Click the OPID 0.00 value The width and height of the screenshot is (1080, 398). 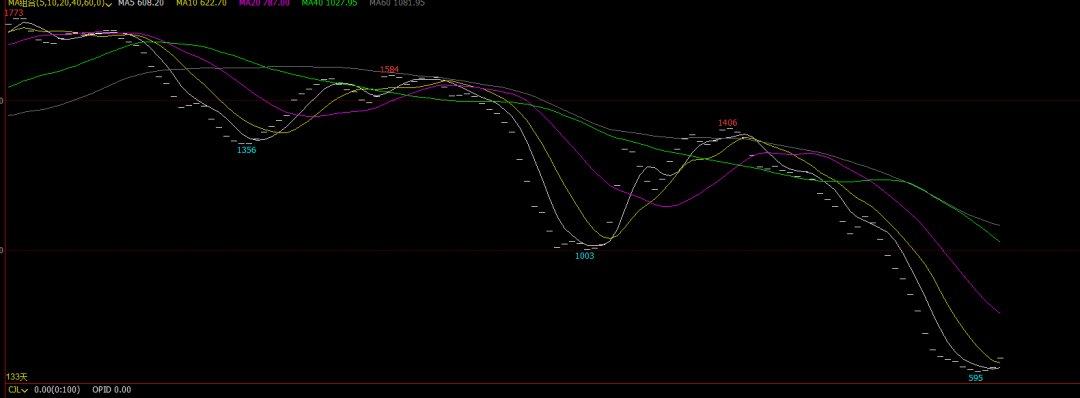click(112, 390)
